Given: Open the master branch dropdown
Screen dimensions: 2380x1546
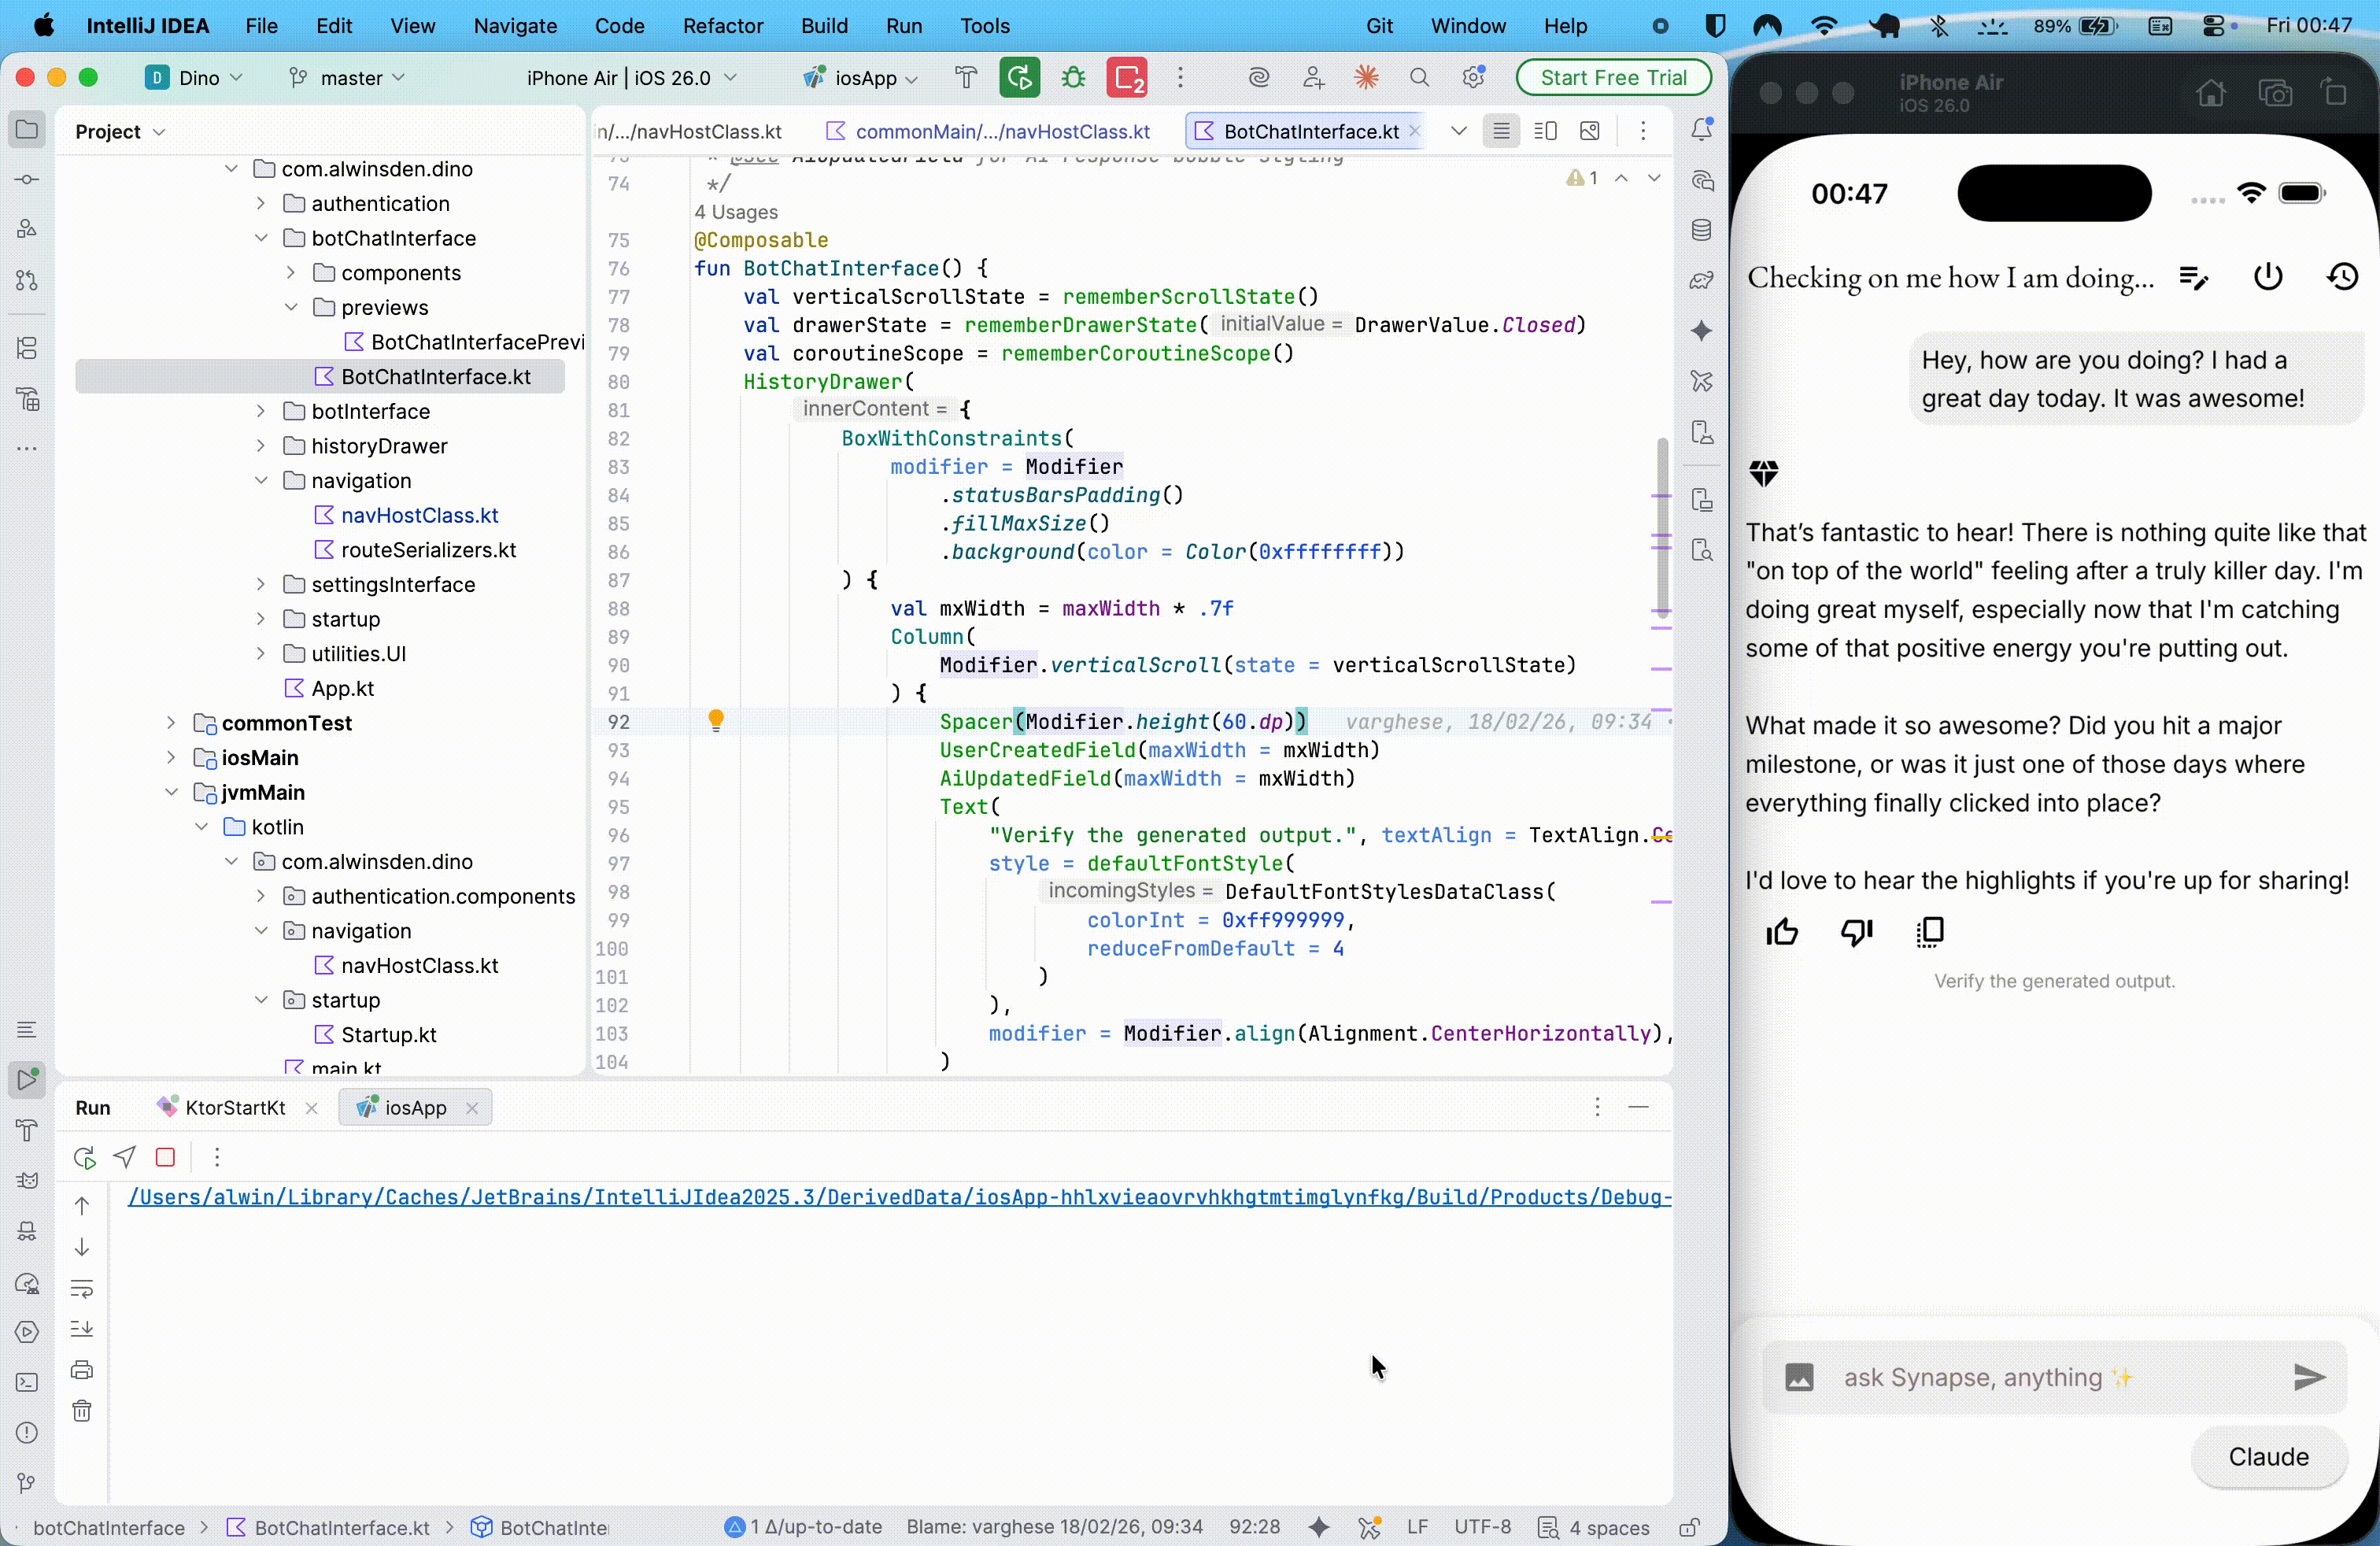Looking at the screenshot, I should tap(345, 77).
